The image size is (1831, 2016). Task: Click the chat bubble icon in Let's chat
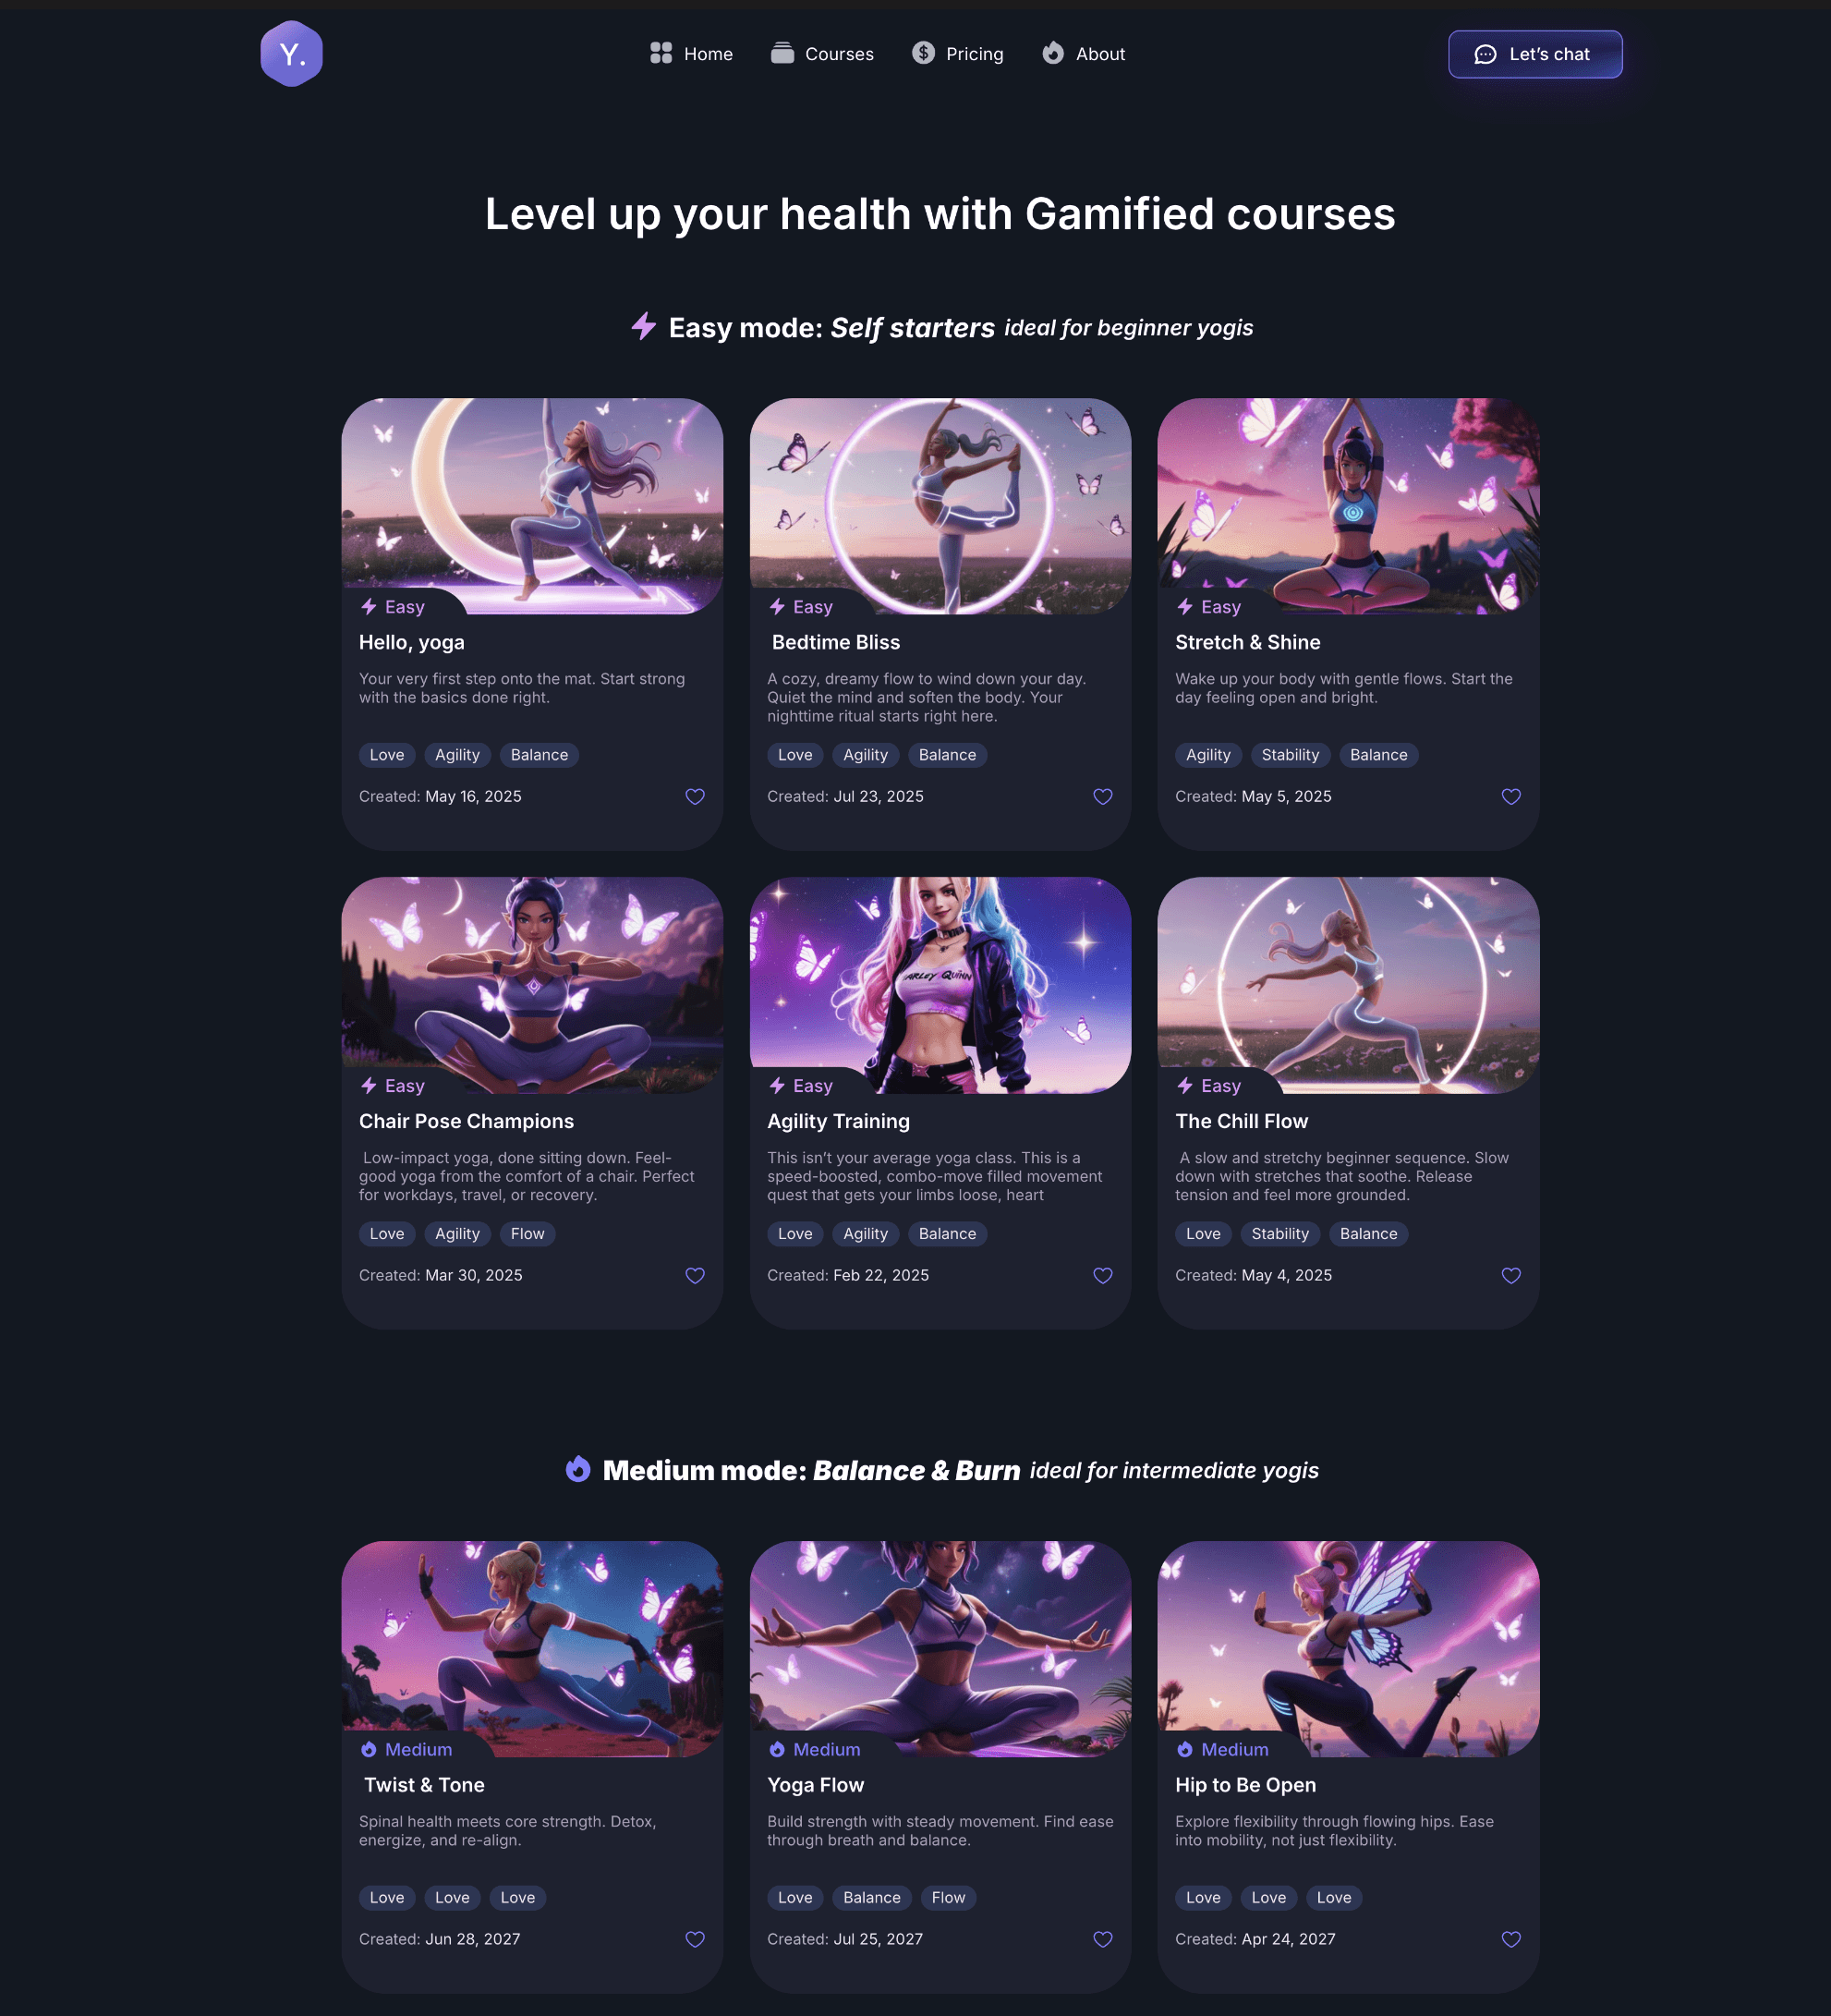point(1485,54)
